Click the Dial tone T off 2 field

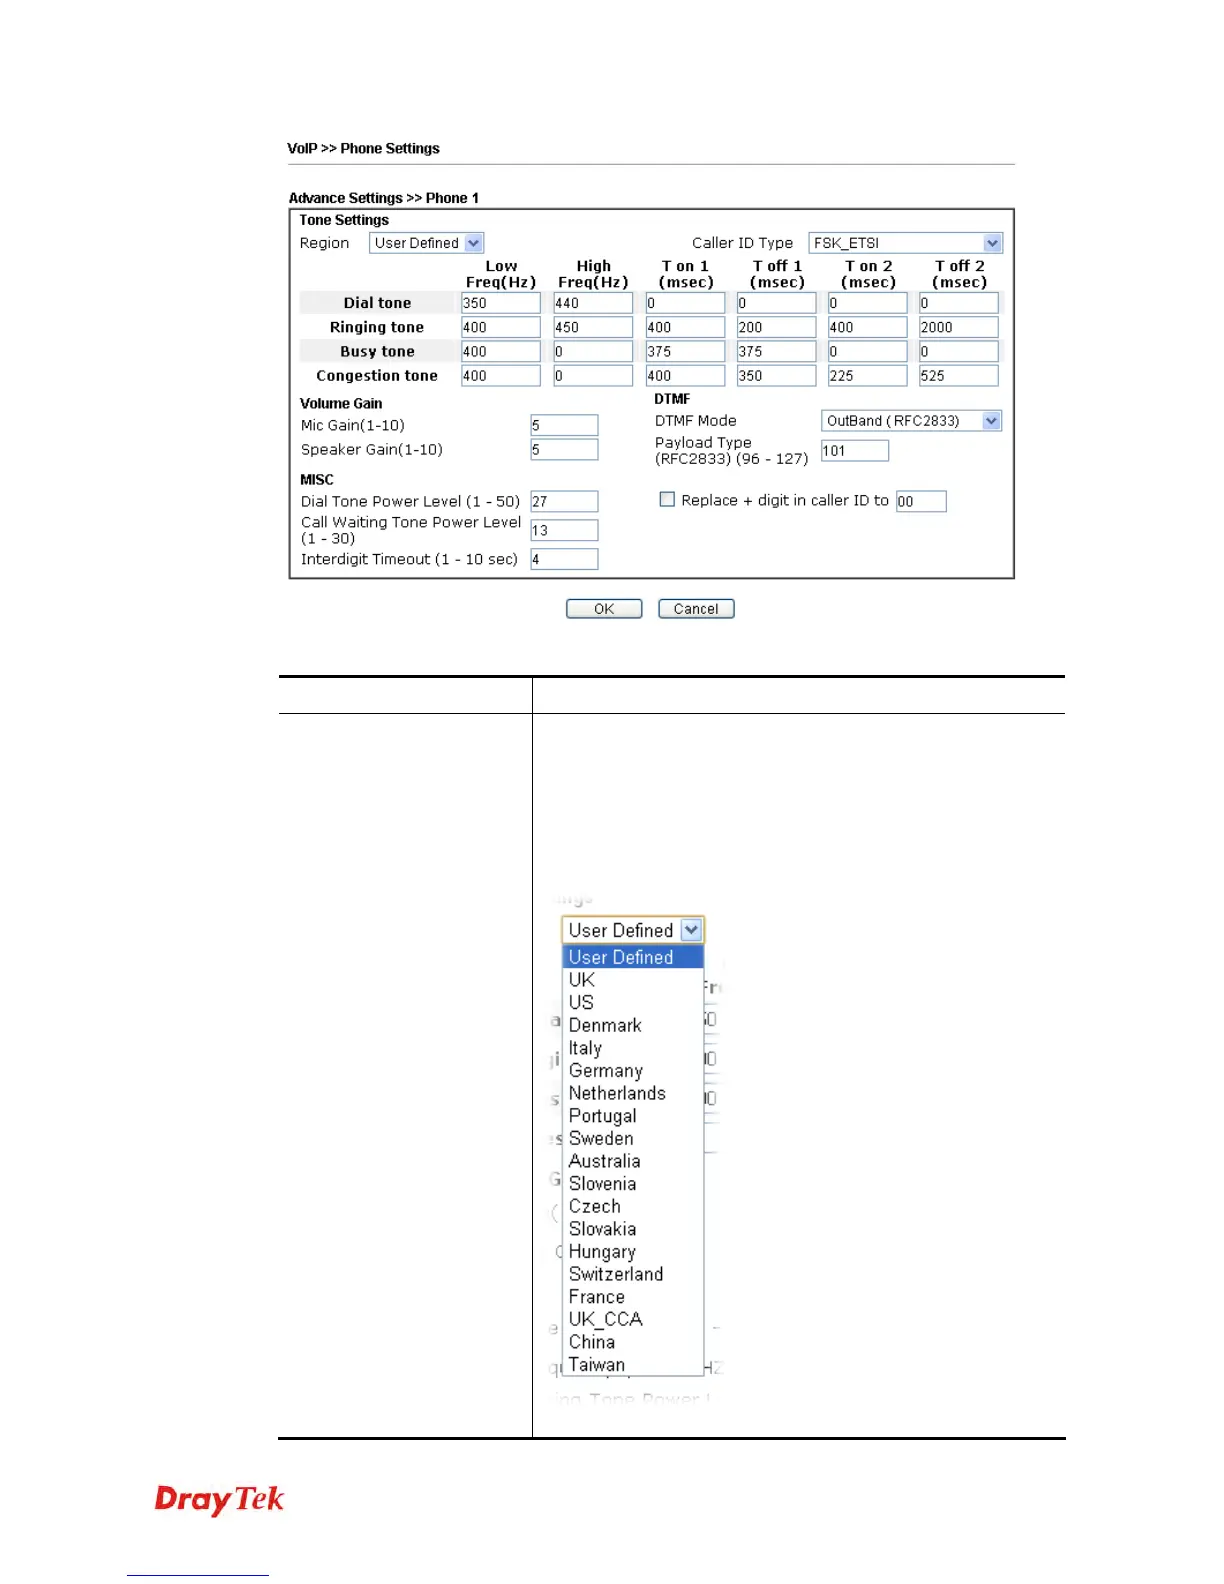(x=959, y=303)
